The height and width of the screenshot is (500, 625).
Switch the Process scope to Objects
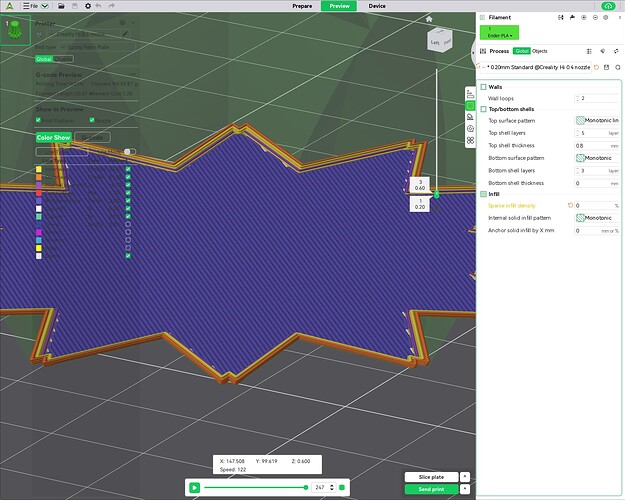540,50
